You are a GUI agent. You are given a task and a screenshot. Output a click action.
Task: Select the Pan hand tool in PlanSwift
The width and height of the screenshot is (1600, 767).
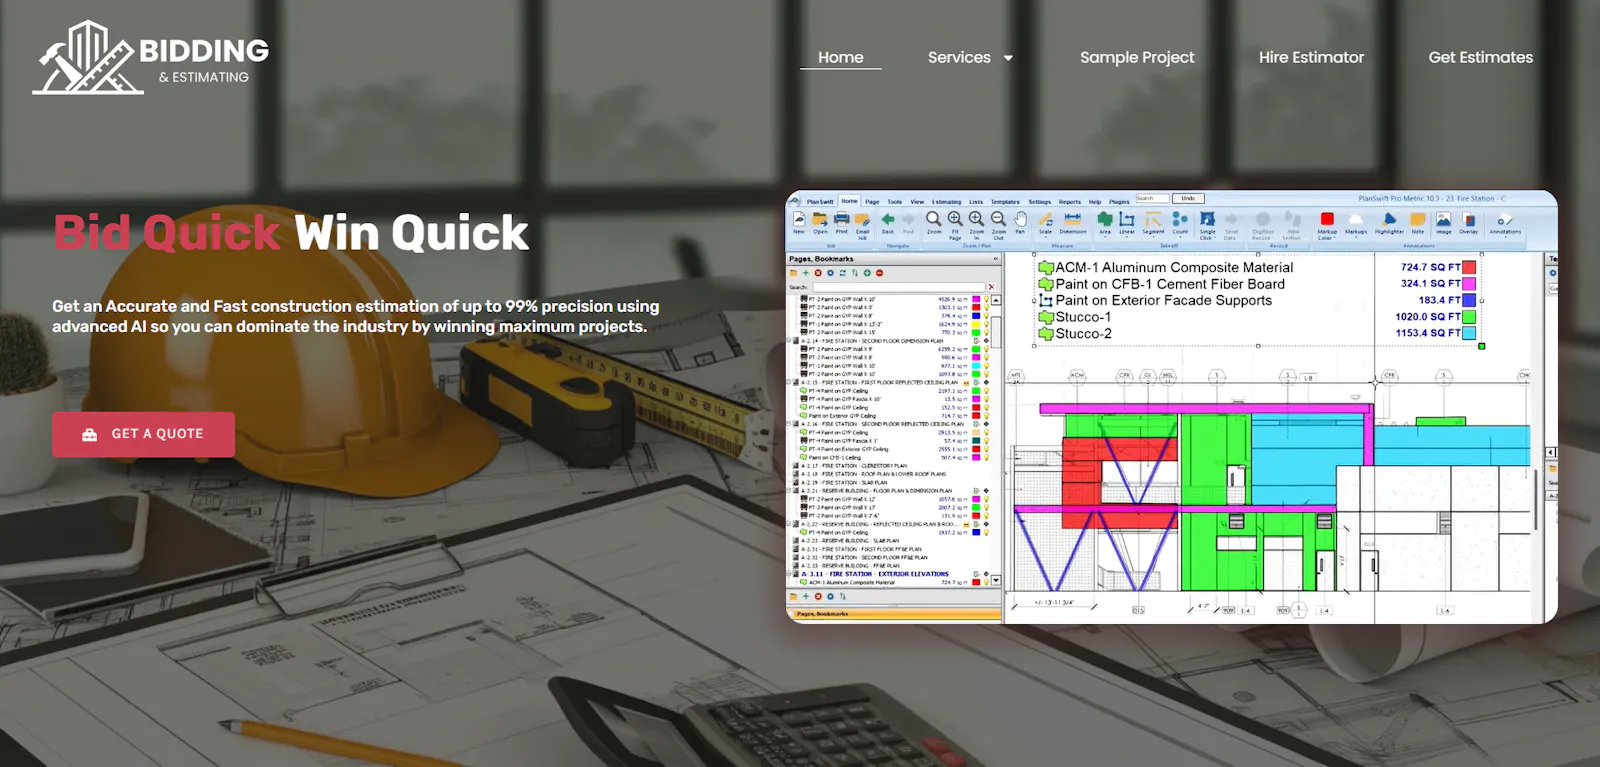[x=1020, y=220]
